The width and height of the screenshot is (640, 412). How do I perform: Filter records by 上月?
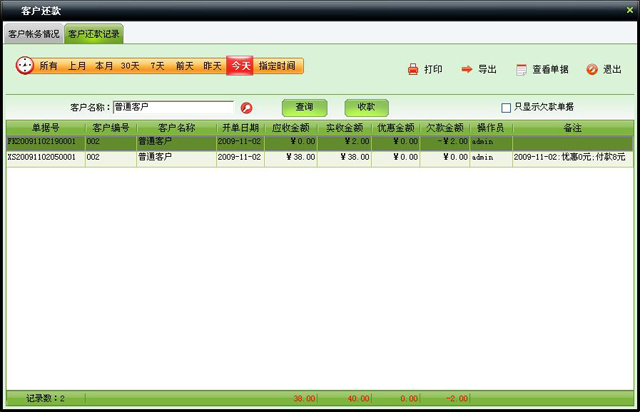tap(77, 66)
